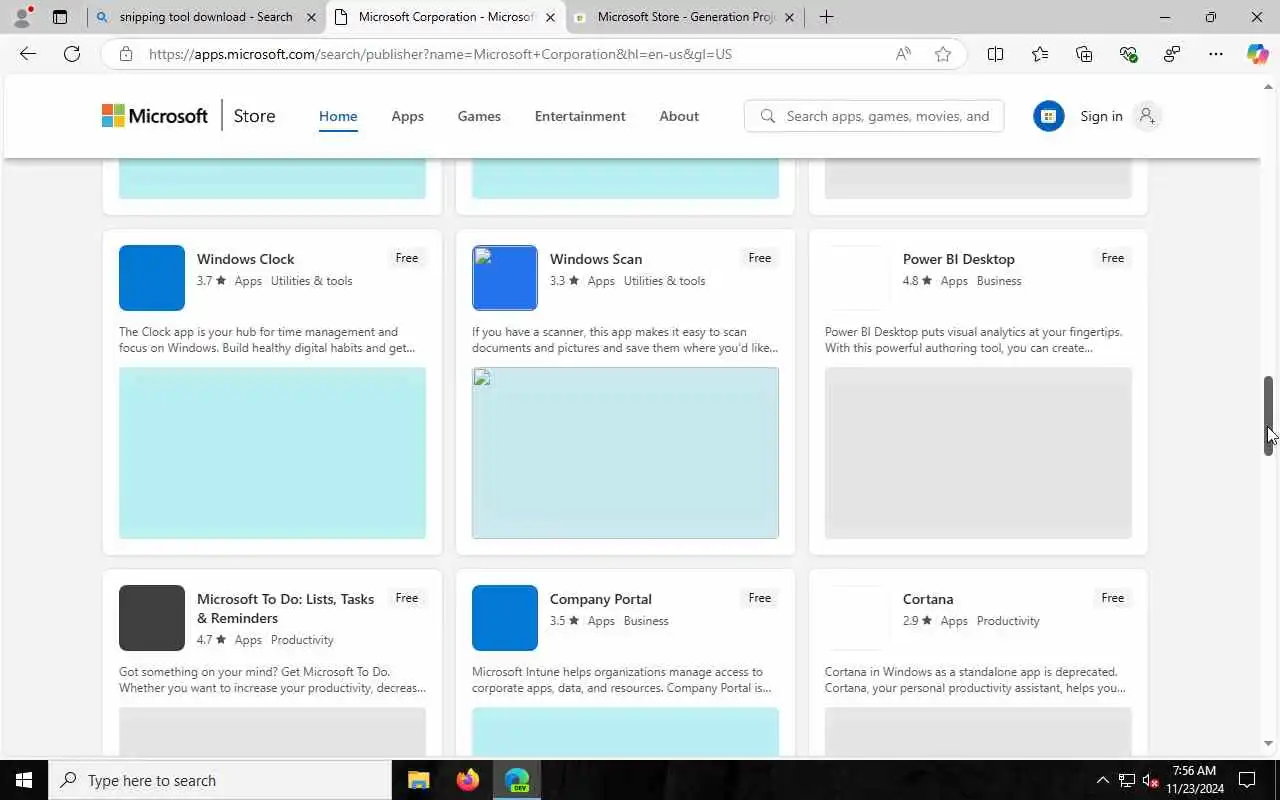
Task: Open the Store app badge icon beside Sign in
Action: point(1048,116)
